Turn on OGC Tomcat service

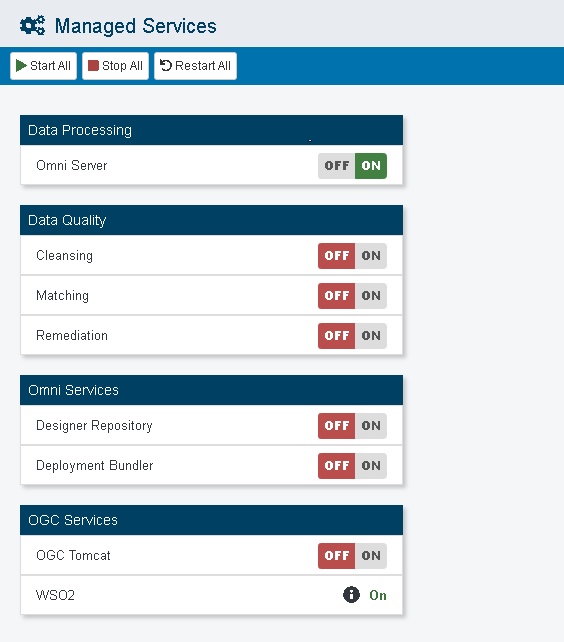(371, 556)
